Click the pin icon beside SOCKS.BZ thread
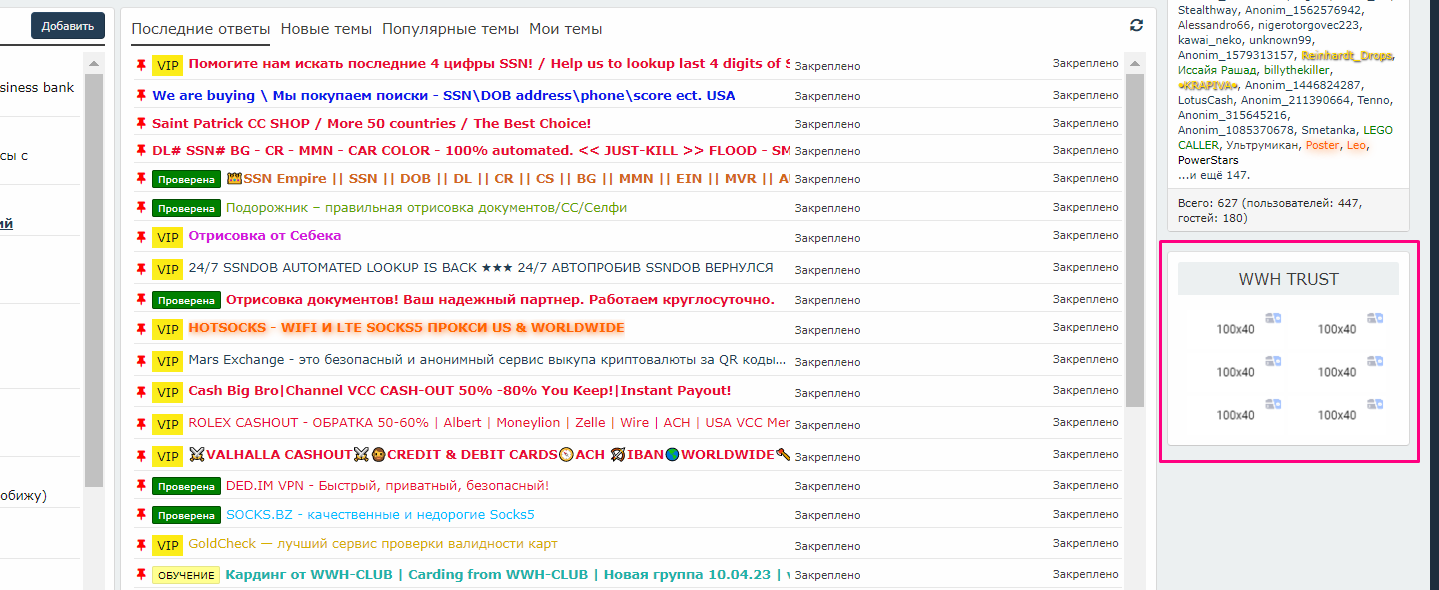The width and height of the screenshot is (1439, 590). 141,514
